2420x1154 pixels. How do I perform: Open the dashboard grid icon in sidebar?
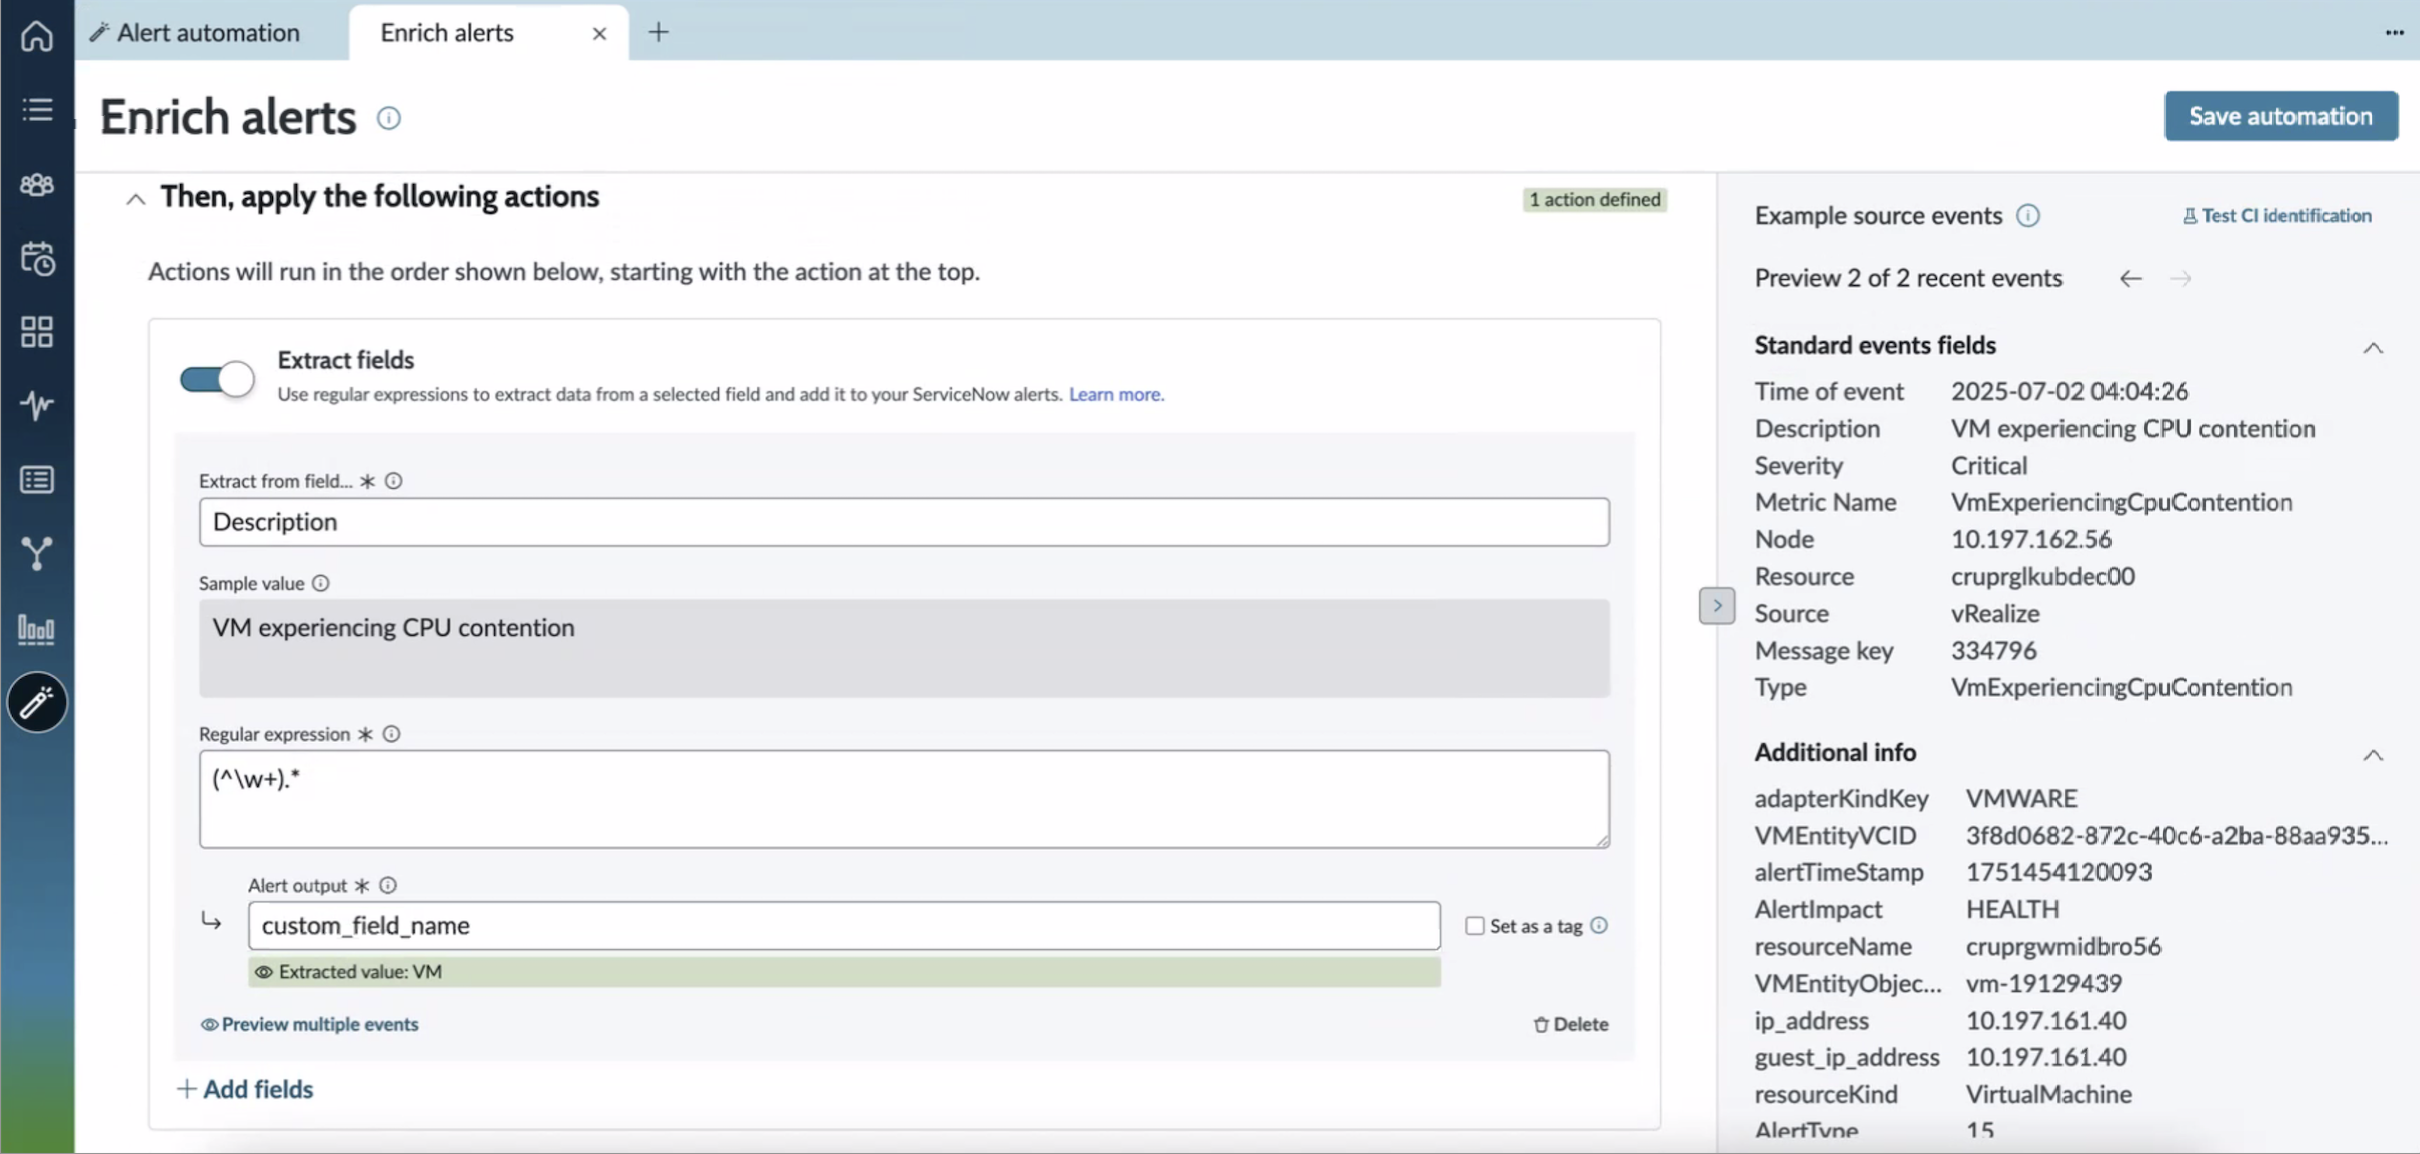pyautogui.click(x=37, y=332)
